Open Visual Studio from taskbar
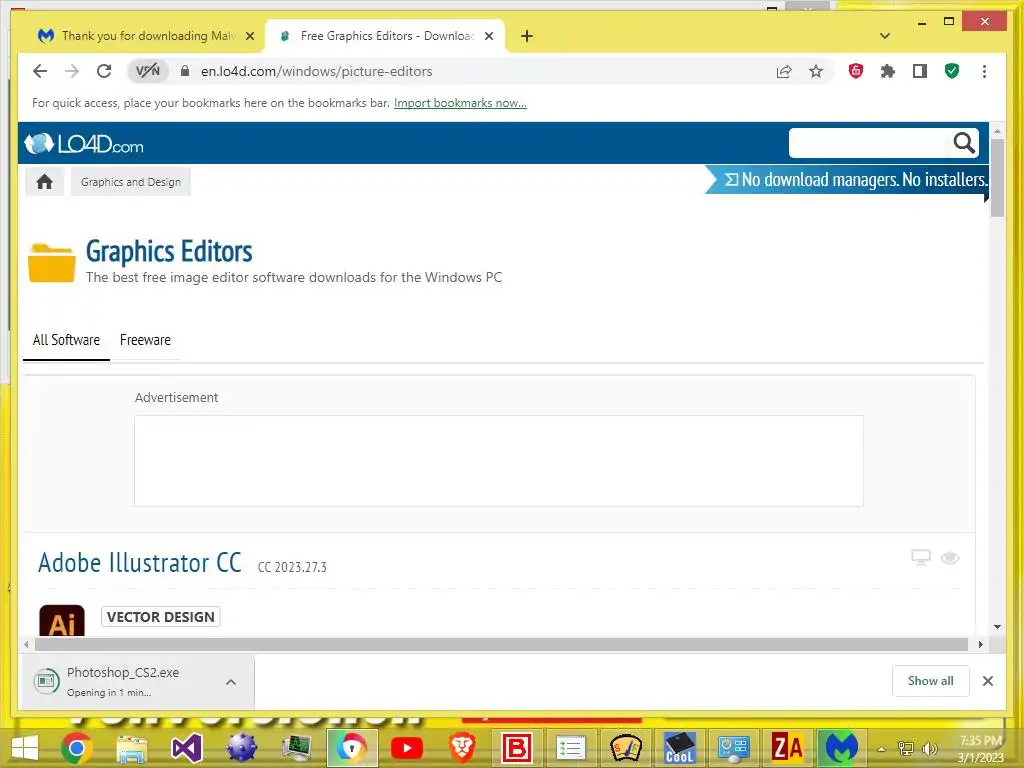 pos(187,748)
